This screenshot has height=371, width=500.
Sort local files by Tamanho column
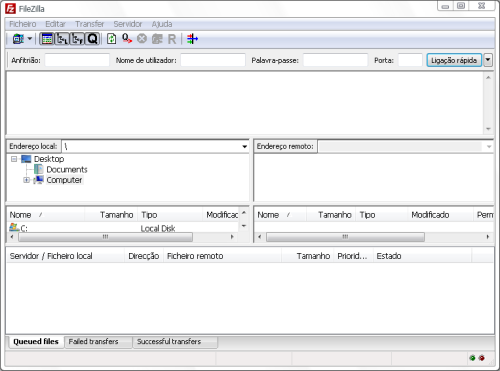(x=111, y=215)
